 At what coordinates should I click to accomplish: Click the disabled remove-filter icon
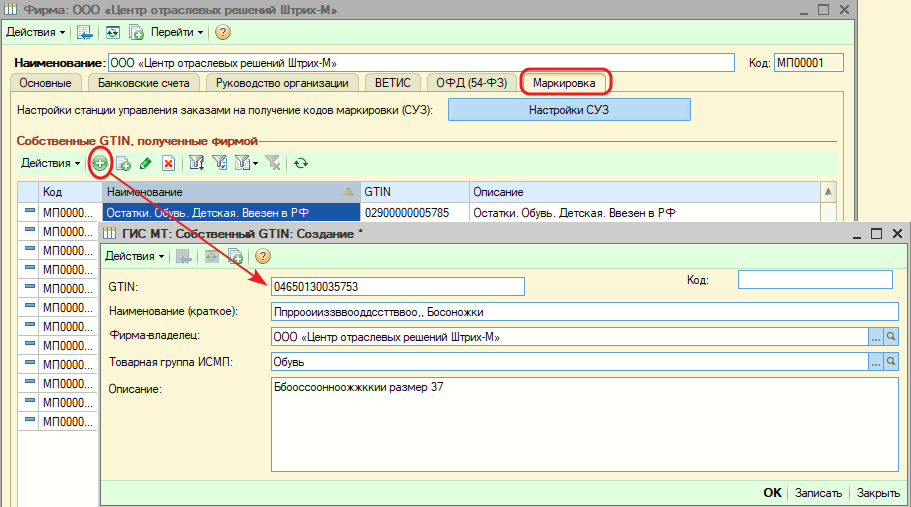(272, 163)
